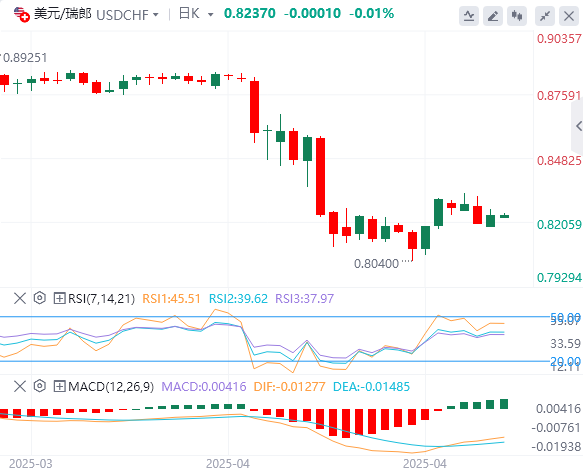Open RSI indicator settings gear

pyautogui.click(x=39, y=298)
